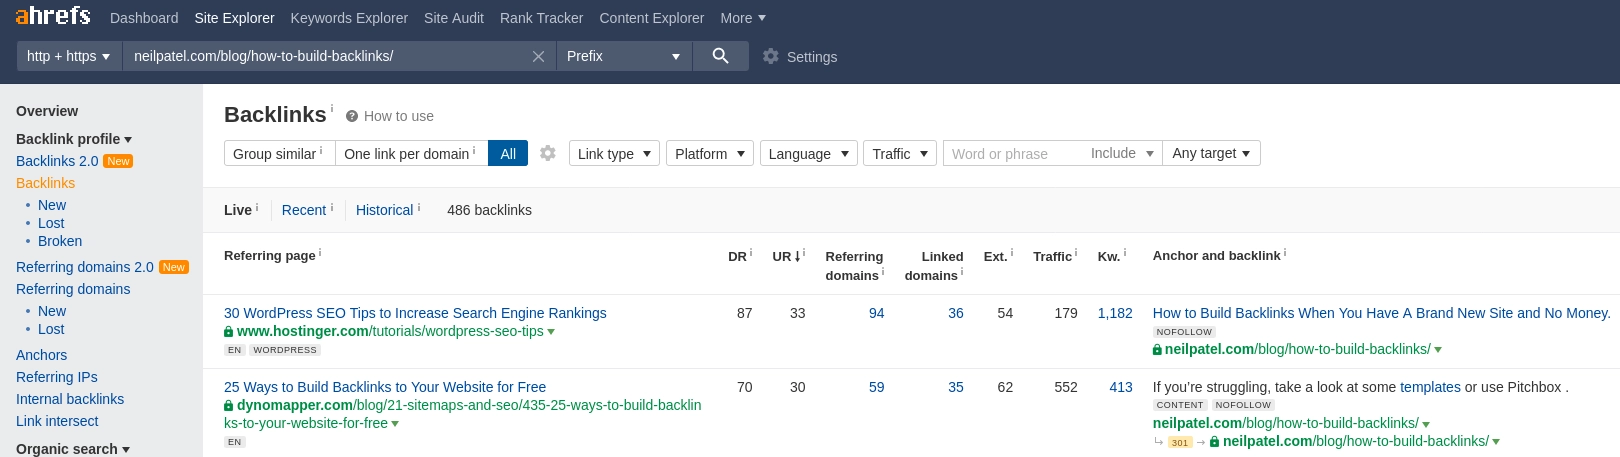
Task: Open '25 Ways to Build Backlinks' page link
Action: (x=385, y=387)
